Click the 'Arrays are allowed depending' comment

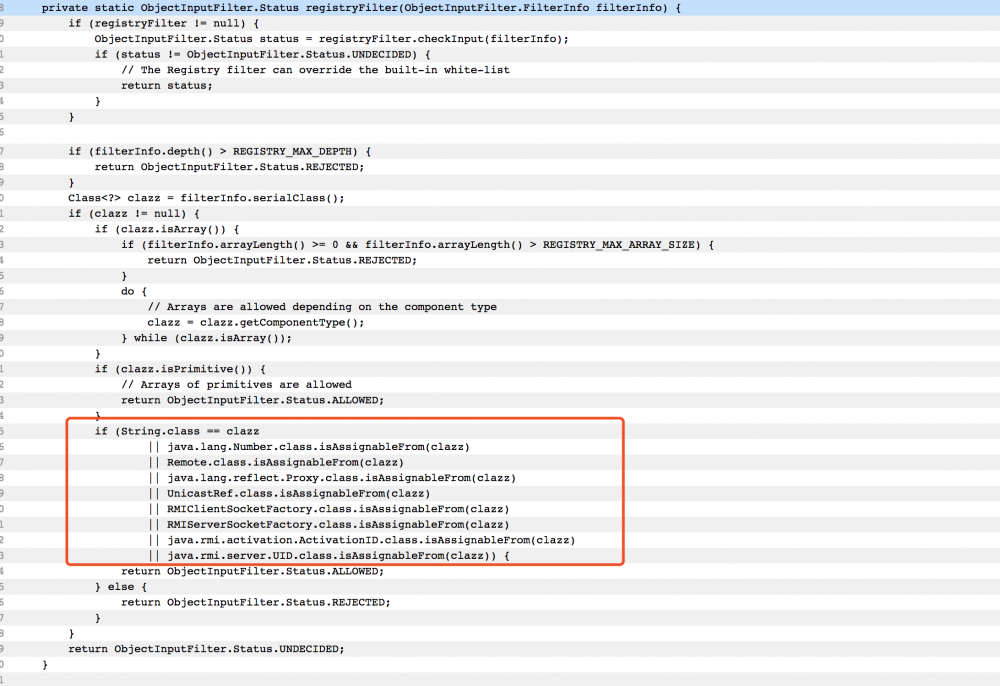tap(322, 307)
